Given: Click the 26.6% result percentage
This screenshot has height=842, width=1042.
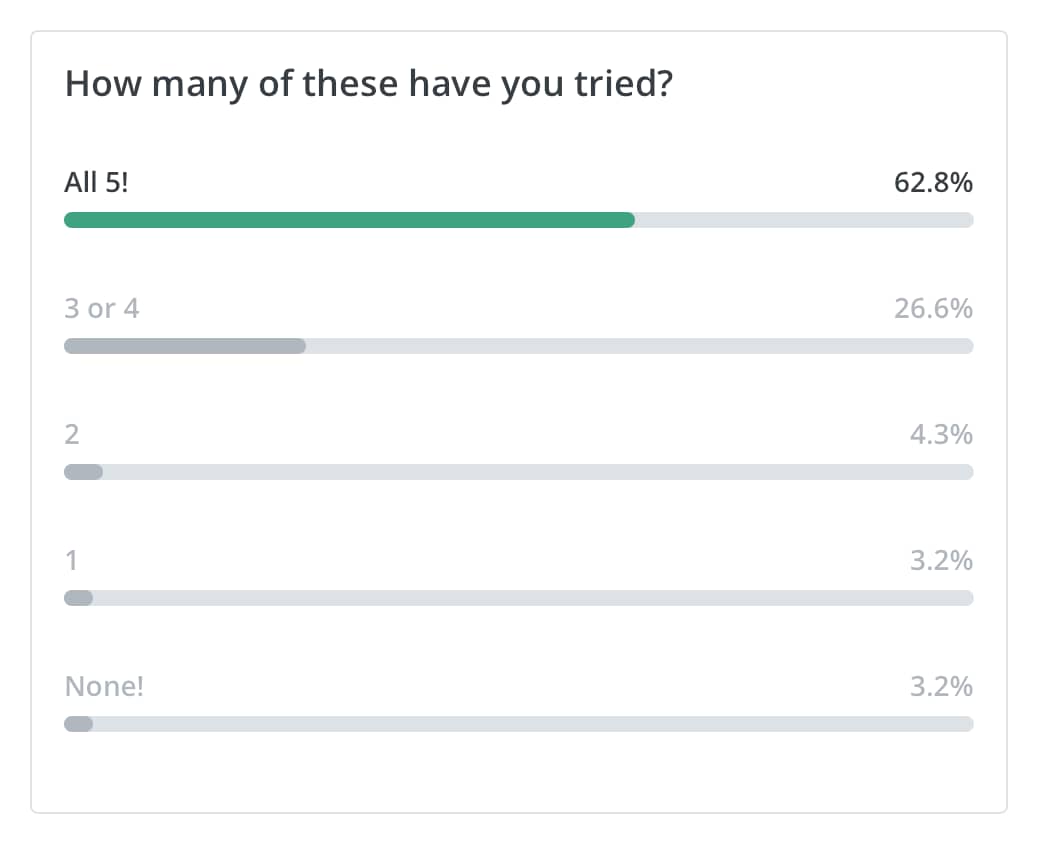Looking at the screenshot, I should tap(933, 308).
